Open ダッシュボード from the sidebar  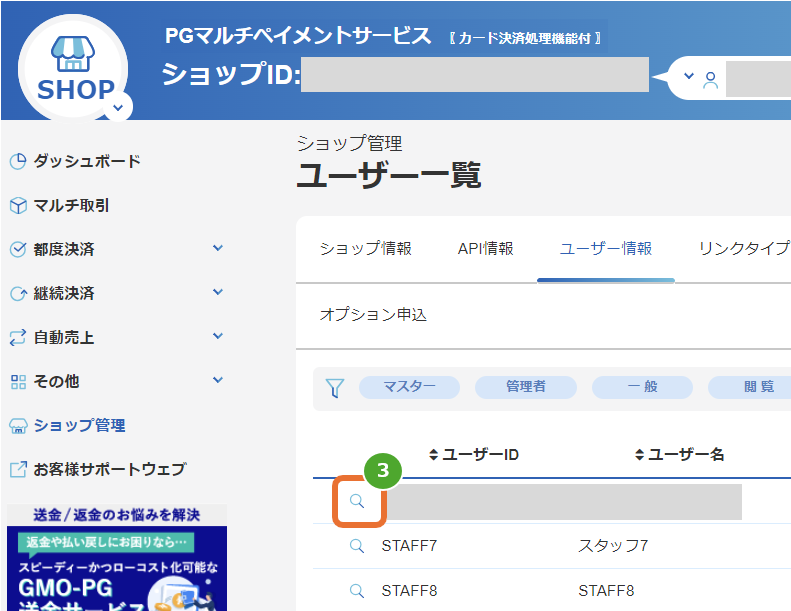[x=87, y=161]
